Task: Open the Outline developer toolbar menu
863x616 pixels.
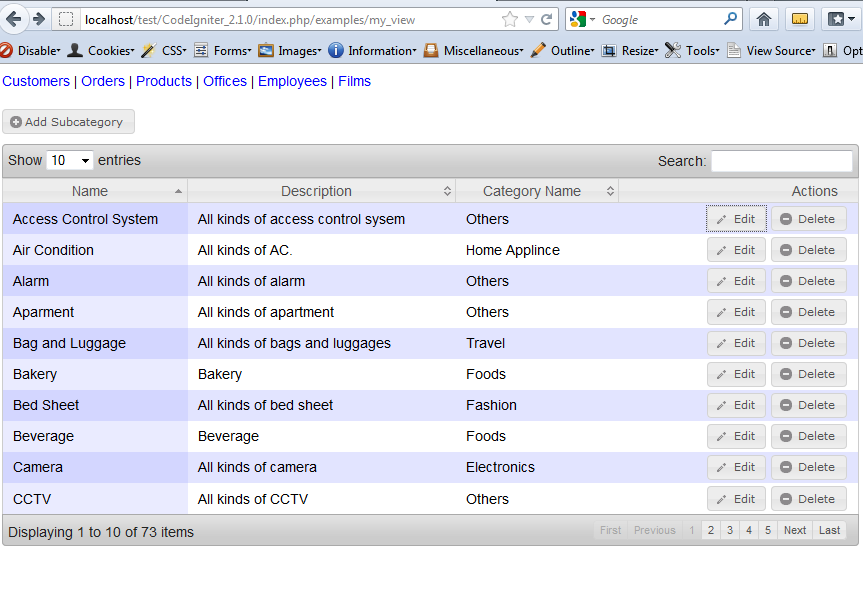Action: coord(562,51)
